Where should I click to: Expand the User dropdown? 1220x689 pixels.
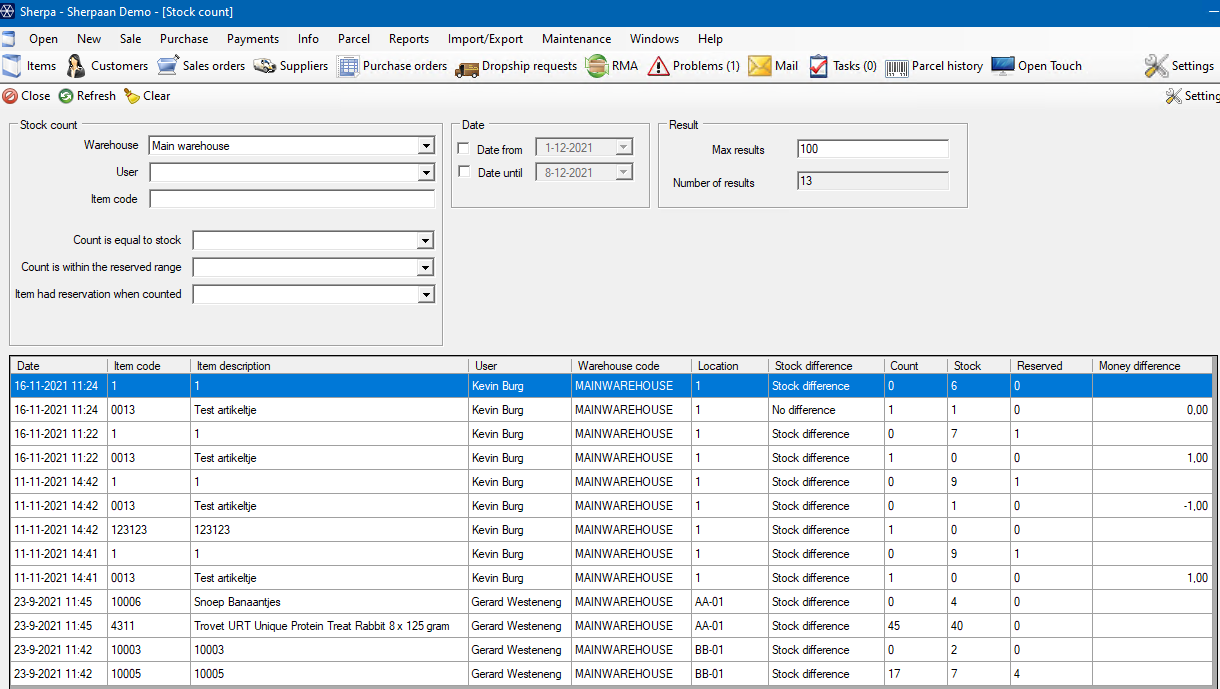click(x=426, y=172)
